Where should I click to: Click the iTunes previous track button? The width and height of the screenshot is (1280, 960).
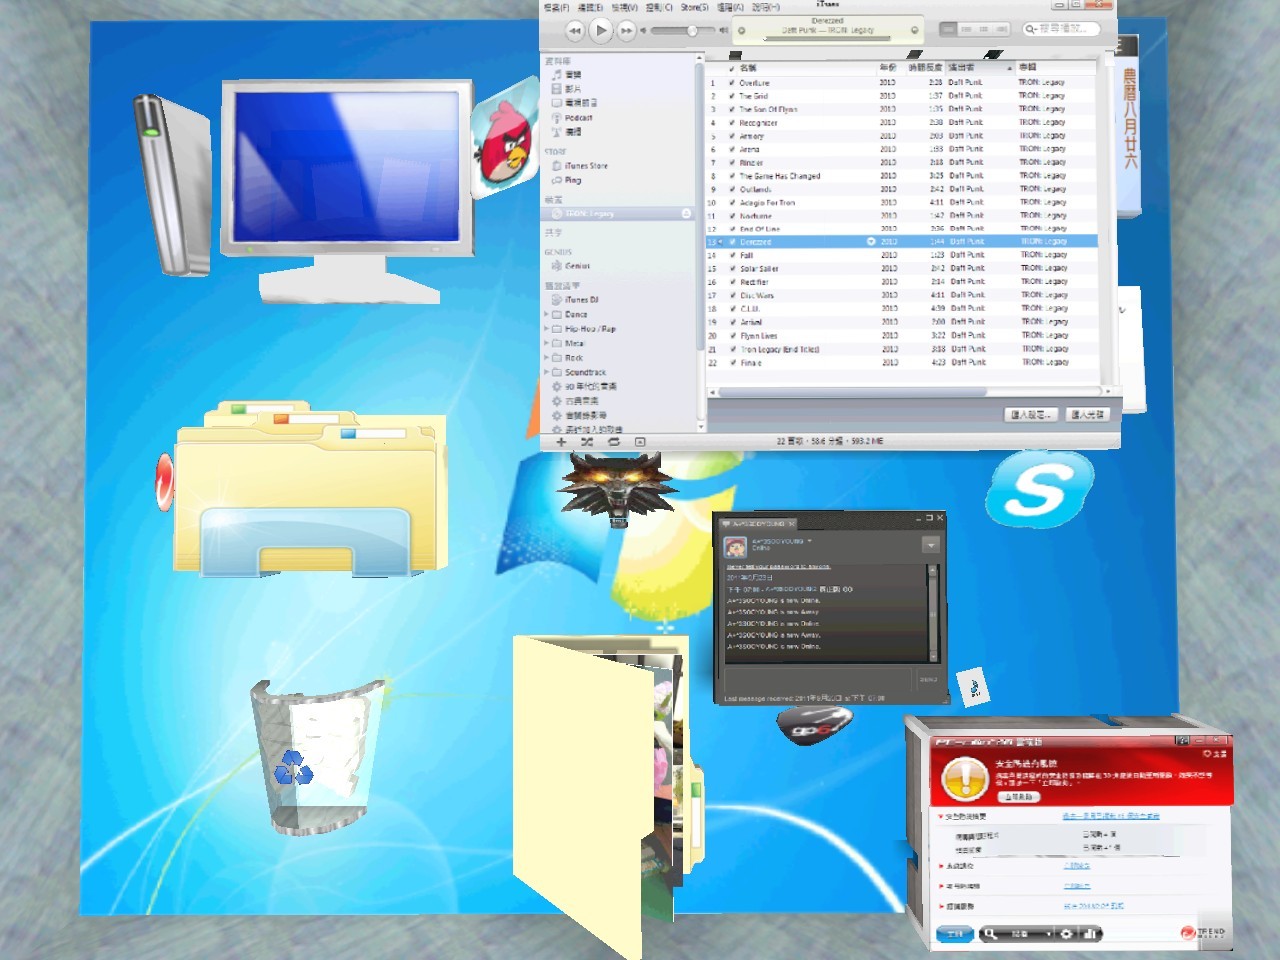click(x=574, y=31)
